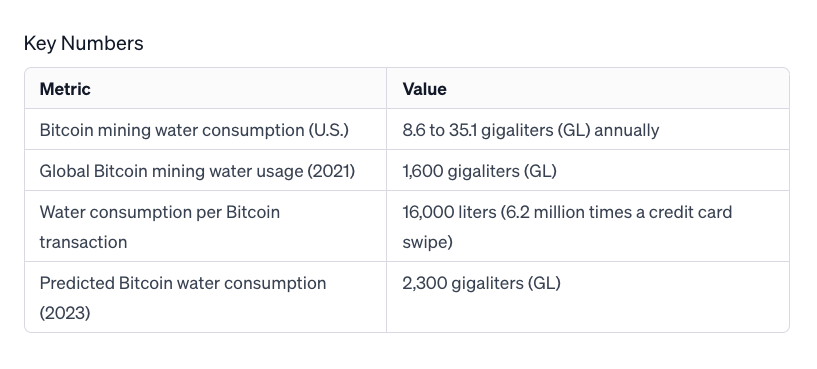
Task: Click the word 'Predicted' in last row
Action: pyautogui.click(x=77, y=283)
